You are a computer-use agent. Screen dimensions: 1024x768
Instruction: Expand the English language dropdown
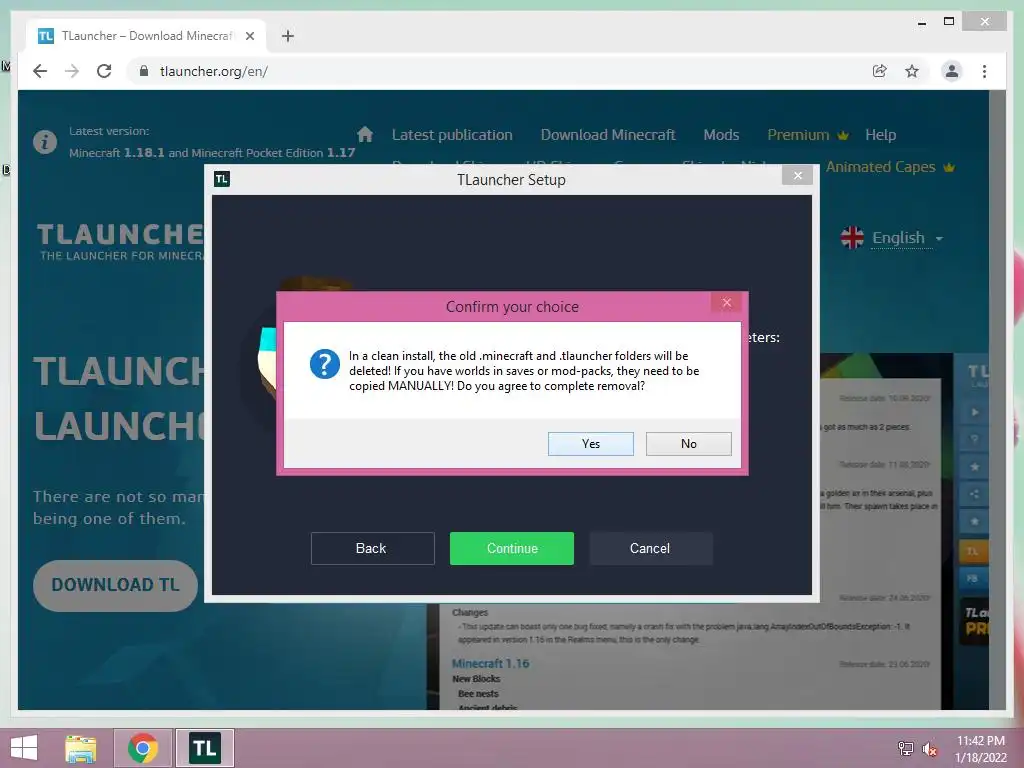[x=907, y=238]
